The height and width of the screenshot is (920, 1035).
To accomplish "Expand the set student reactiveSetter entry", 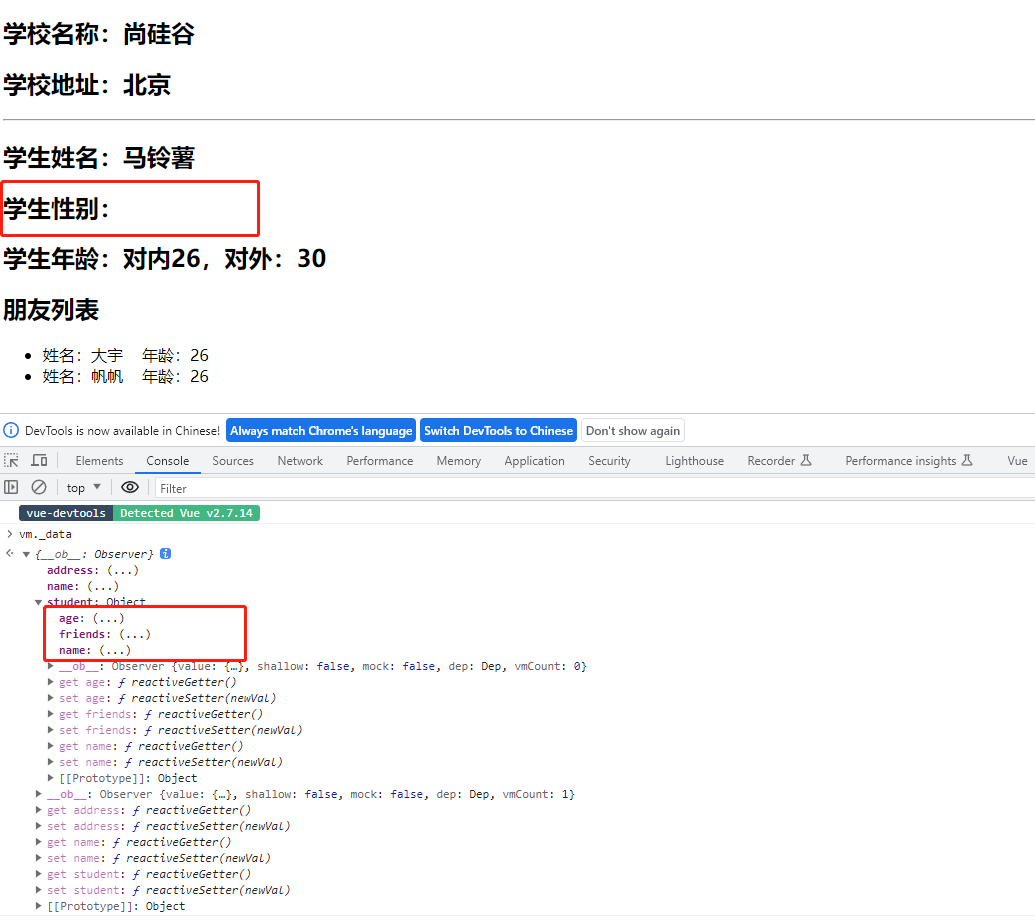I will point(38,890).
